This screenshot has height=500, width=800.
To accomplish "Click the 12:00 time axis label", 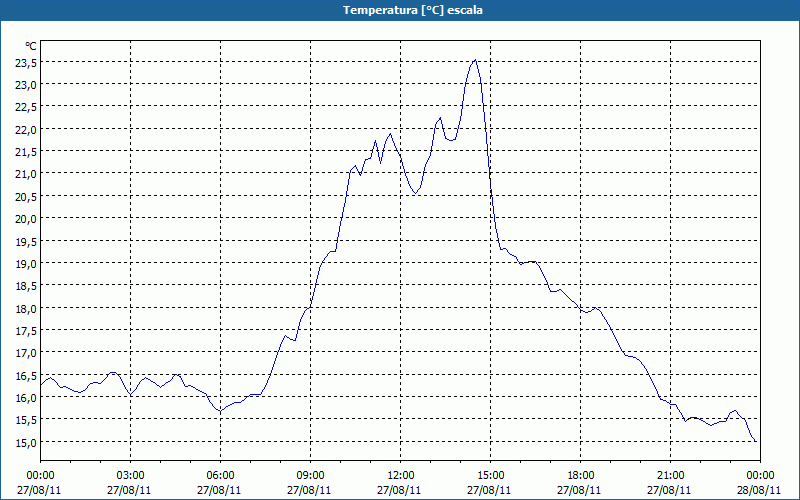I will tap(401, 476).
